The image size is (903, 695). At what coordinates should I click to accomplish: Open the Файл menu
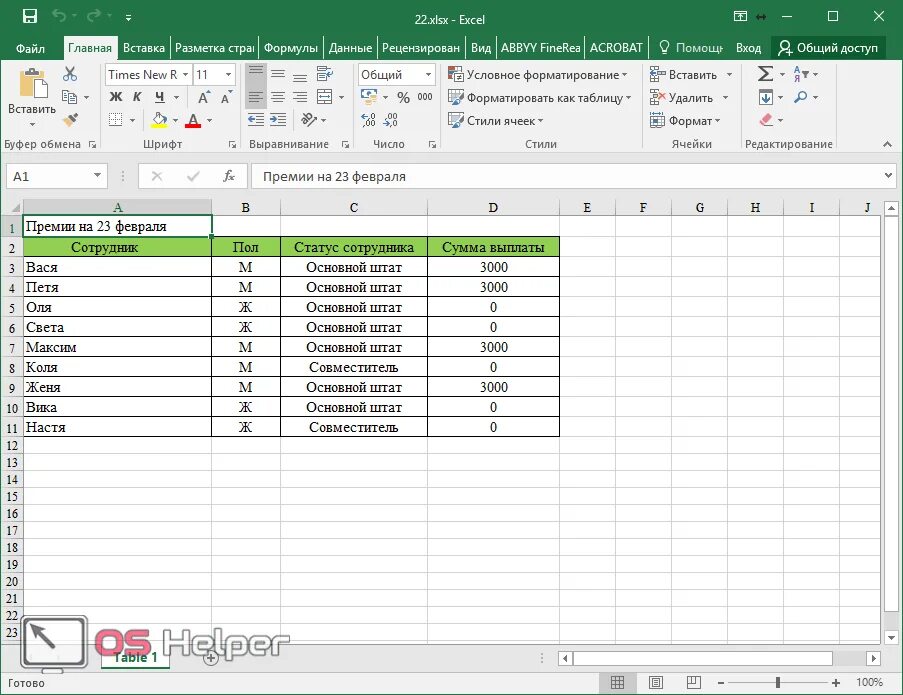pos(30,48)
